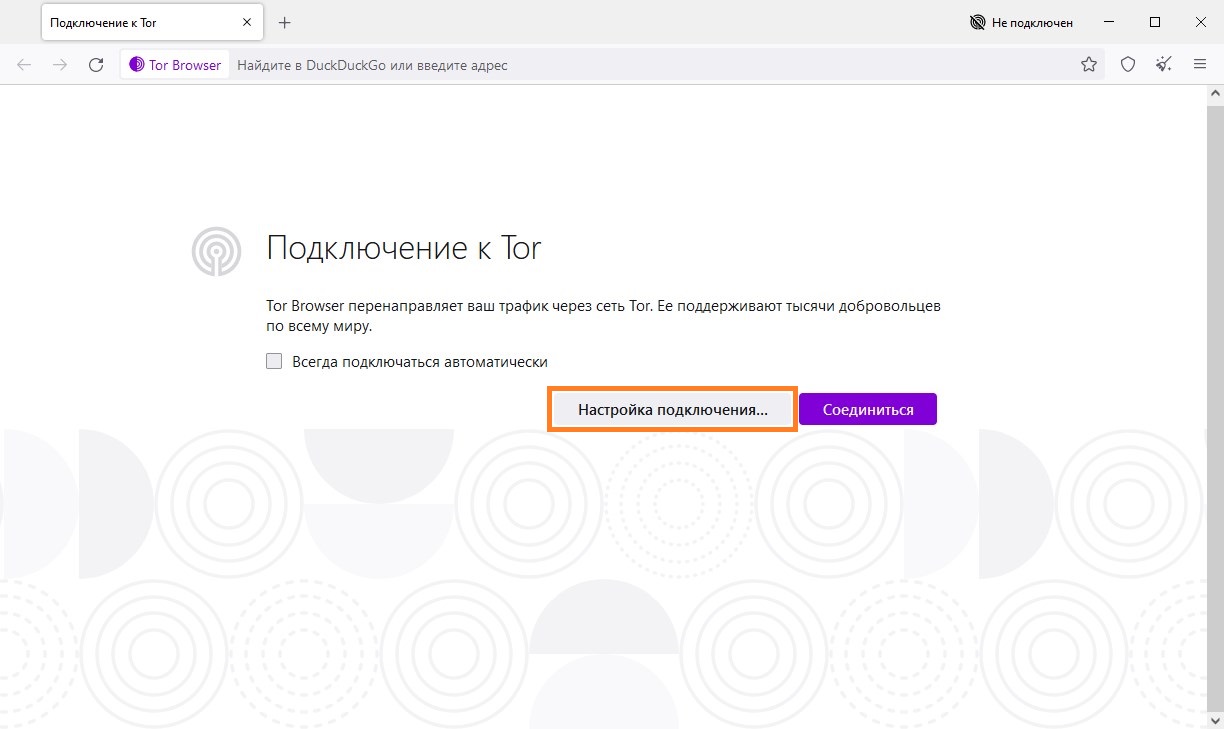Click the forward navigation arrow
Image resolution: width=1224 pixels, height=729 pixels.
coord(60,65)
